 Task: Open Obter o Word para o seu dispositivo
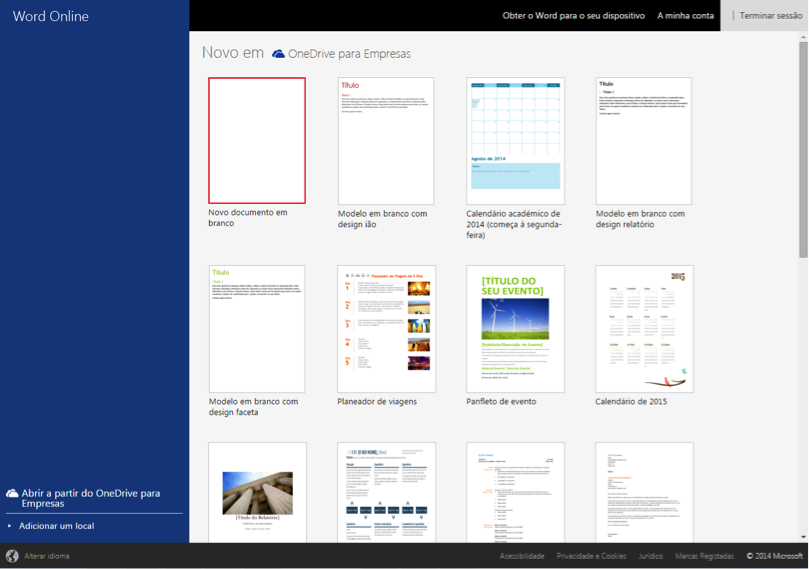(574, 15)
